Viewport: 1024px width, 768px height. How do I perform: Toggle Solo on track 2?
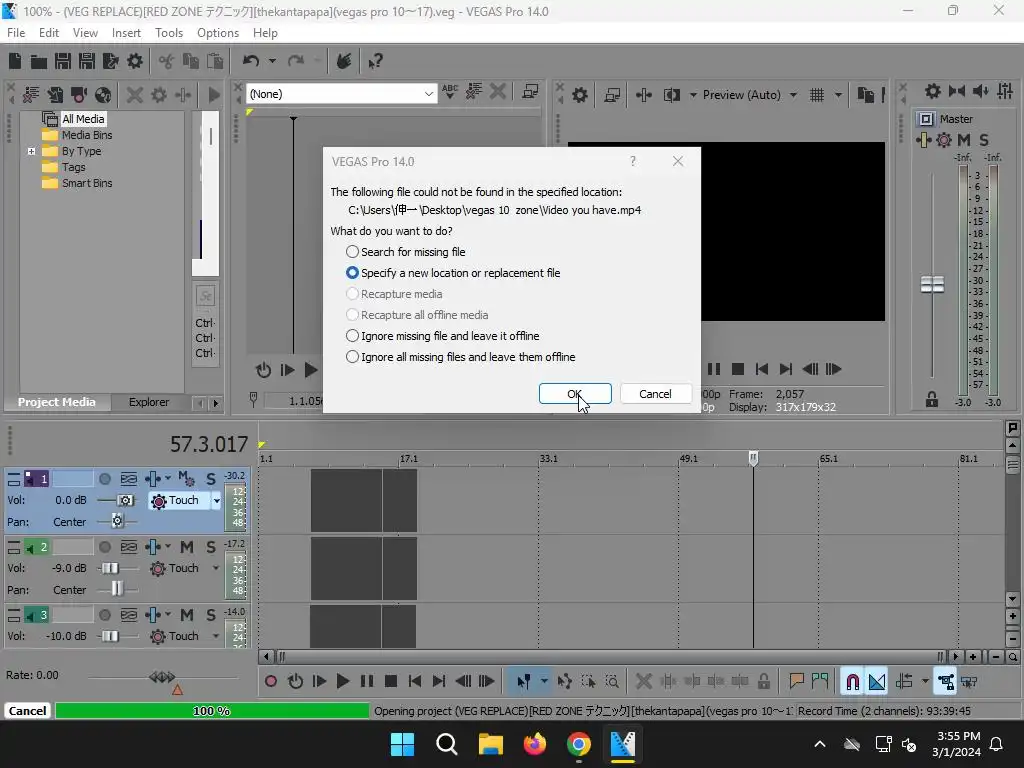(211, 547)
